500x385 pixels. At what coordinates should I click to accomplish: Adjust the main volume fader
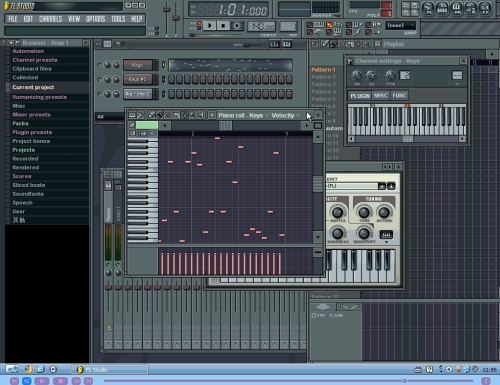pyautogui.click(x=166, y=10)
